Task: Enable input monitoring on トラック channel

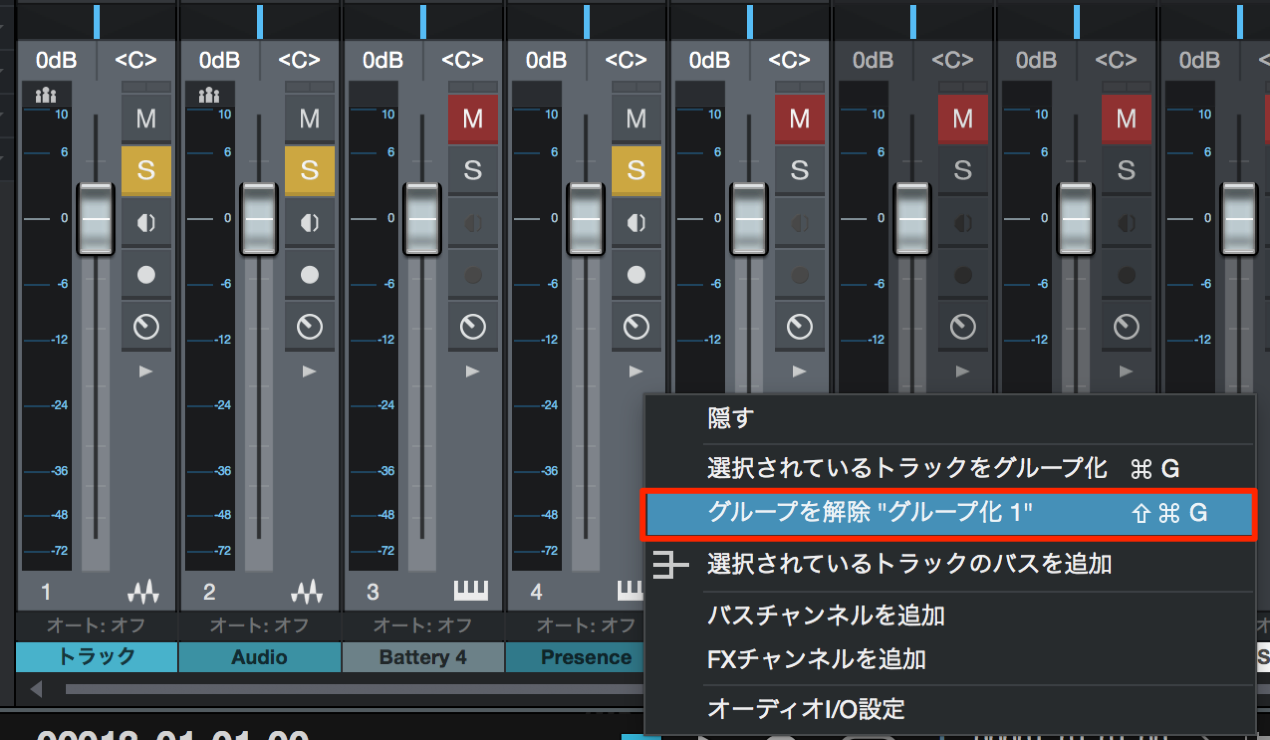Action: [146, 222]
